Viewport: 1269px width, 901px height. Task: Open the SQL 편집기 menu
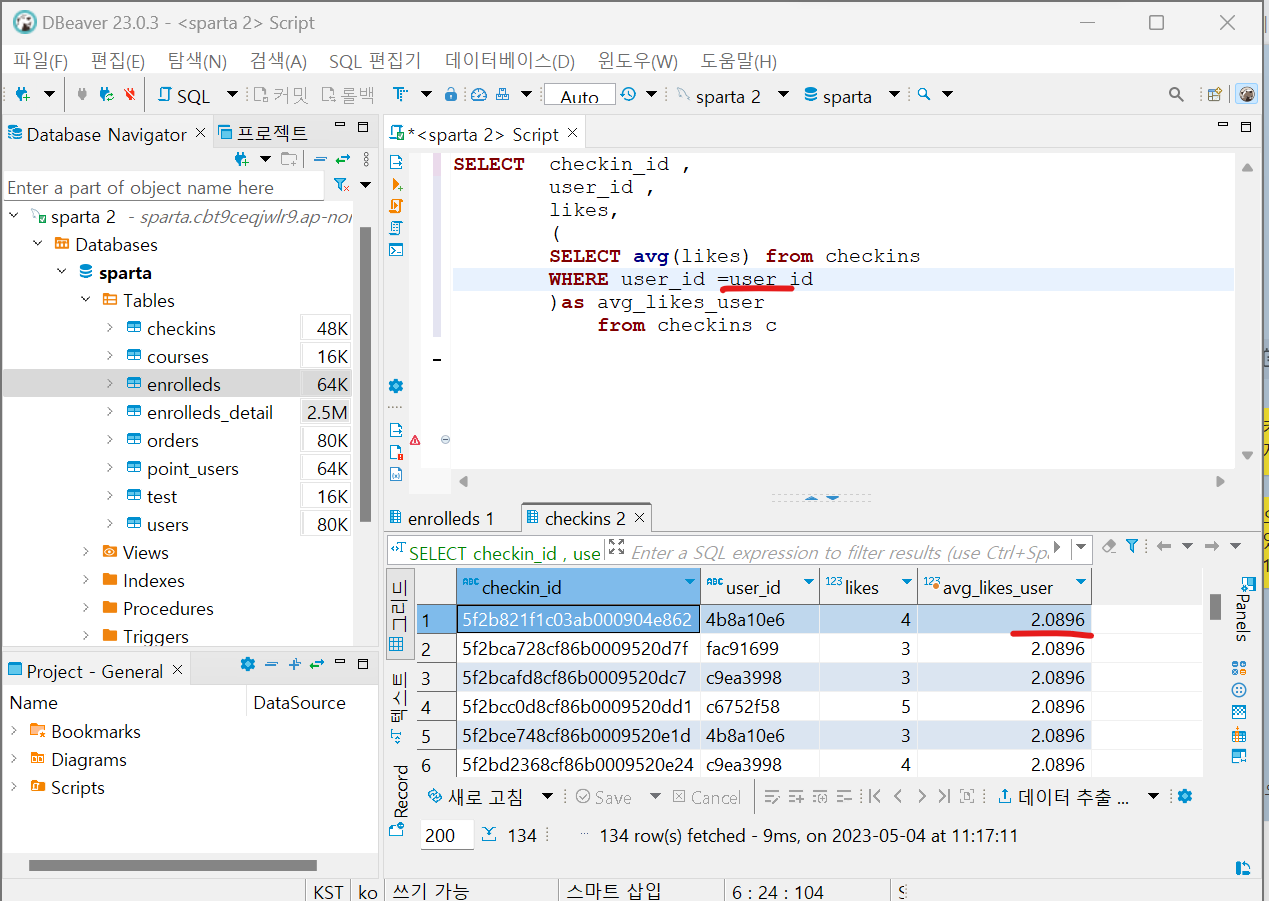point(375,61)
